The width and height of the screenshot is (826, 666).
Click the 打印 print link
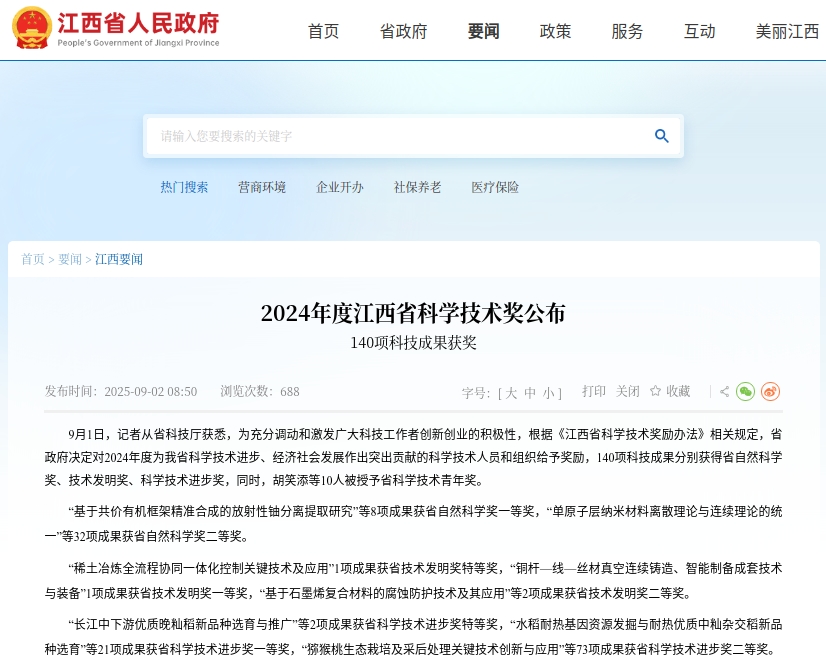(594, 392)
